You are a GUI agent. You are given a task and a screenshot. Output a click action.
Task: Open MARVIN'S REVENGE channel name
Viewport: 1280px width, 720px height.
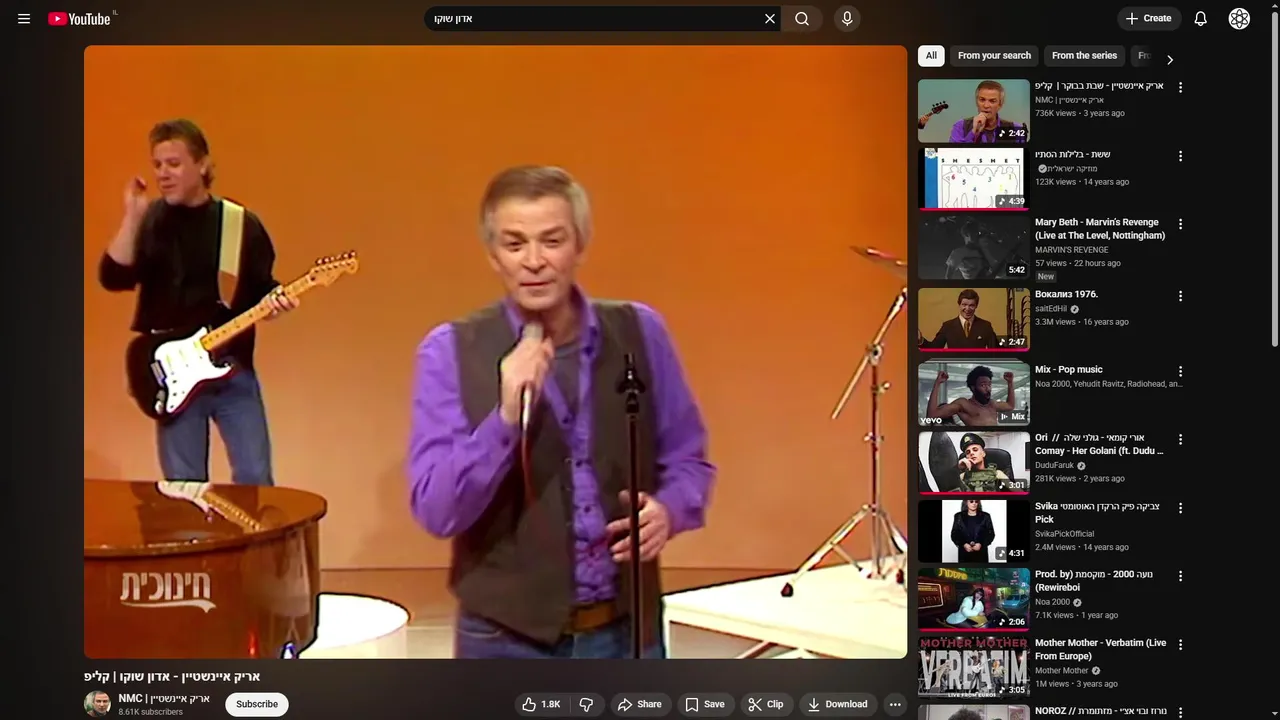tap(1072, 250)
